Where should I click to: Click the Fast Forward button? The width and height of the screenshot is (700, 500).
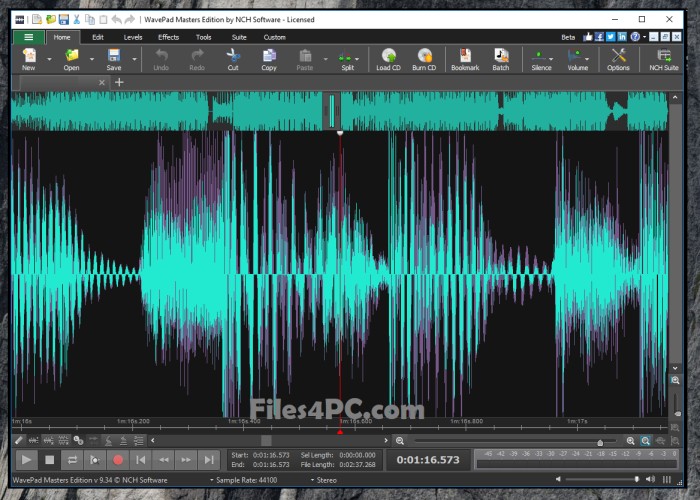click(x=186, y=460)
